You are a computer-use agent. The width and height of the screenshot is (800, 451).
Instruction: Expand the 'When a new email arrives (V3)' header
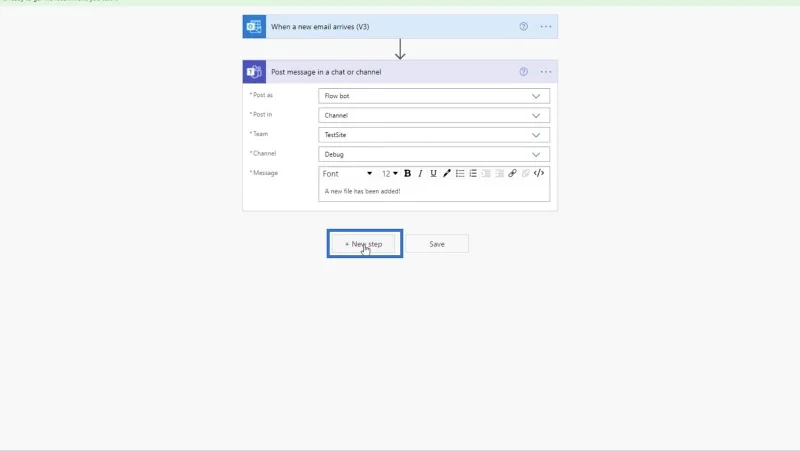pyautogui.click(x=400, y=27)
